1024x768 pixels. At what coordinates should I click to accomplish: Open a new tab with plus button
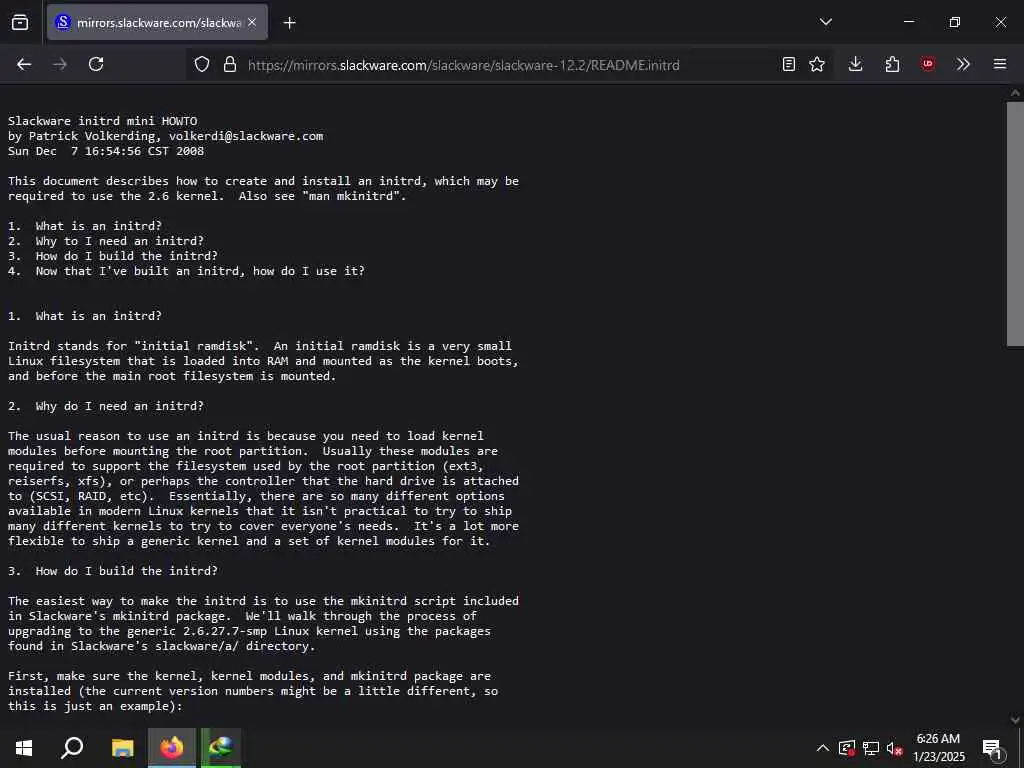[290, 23]
